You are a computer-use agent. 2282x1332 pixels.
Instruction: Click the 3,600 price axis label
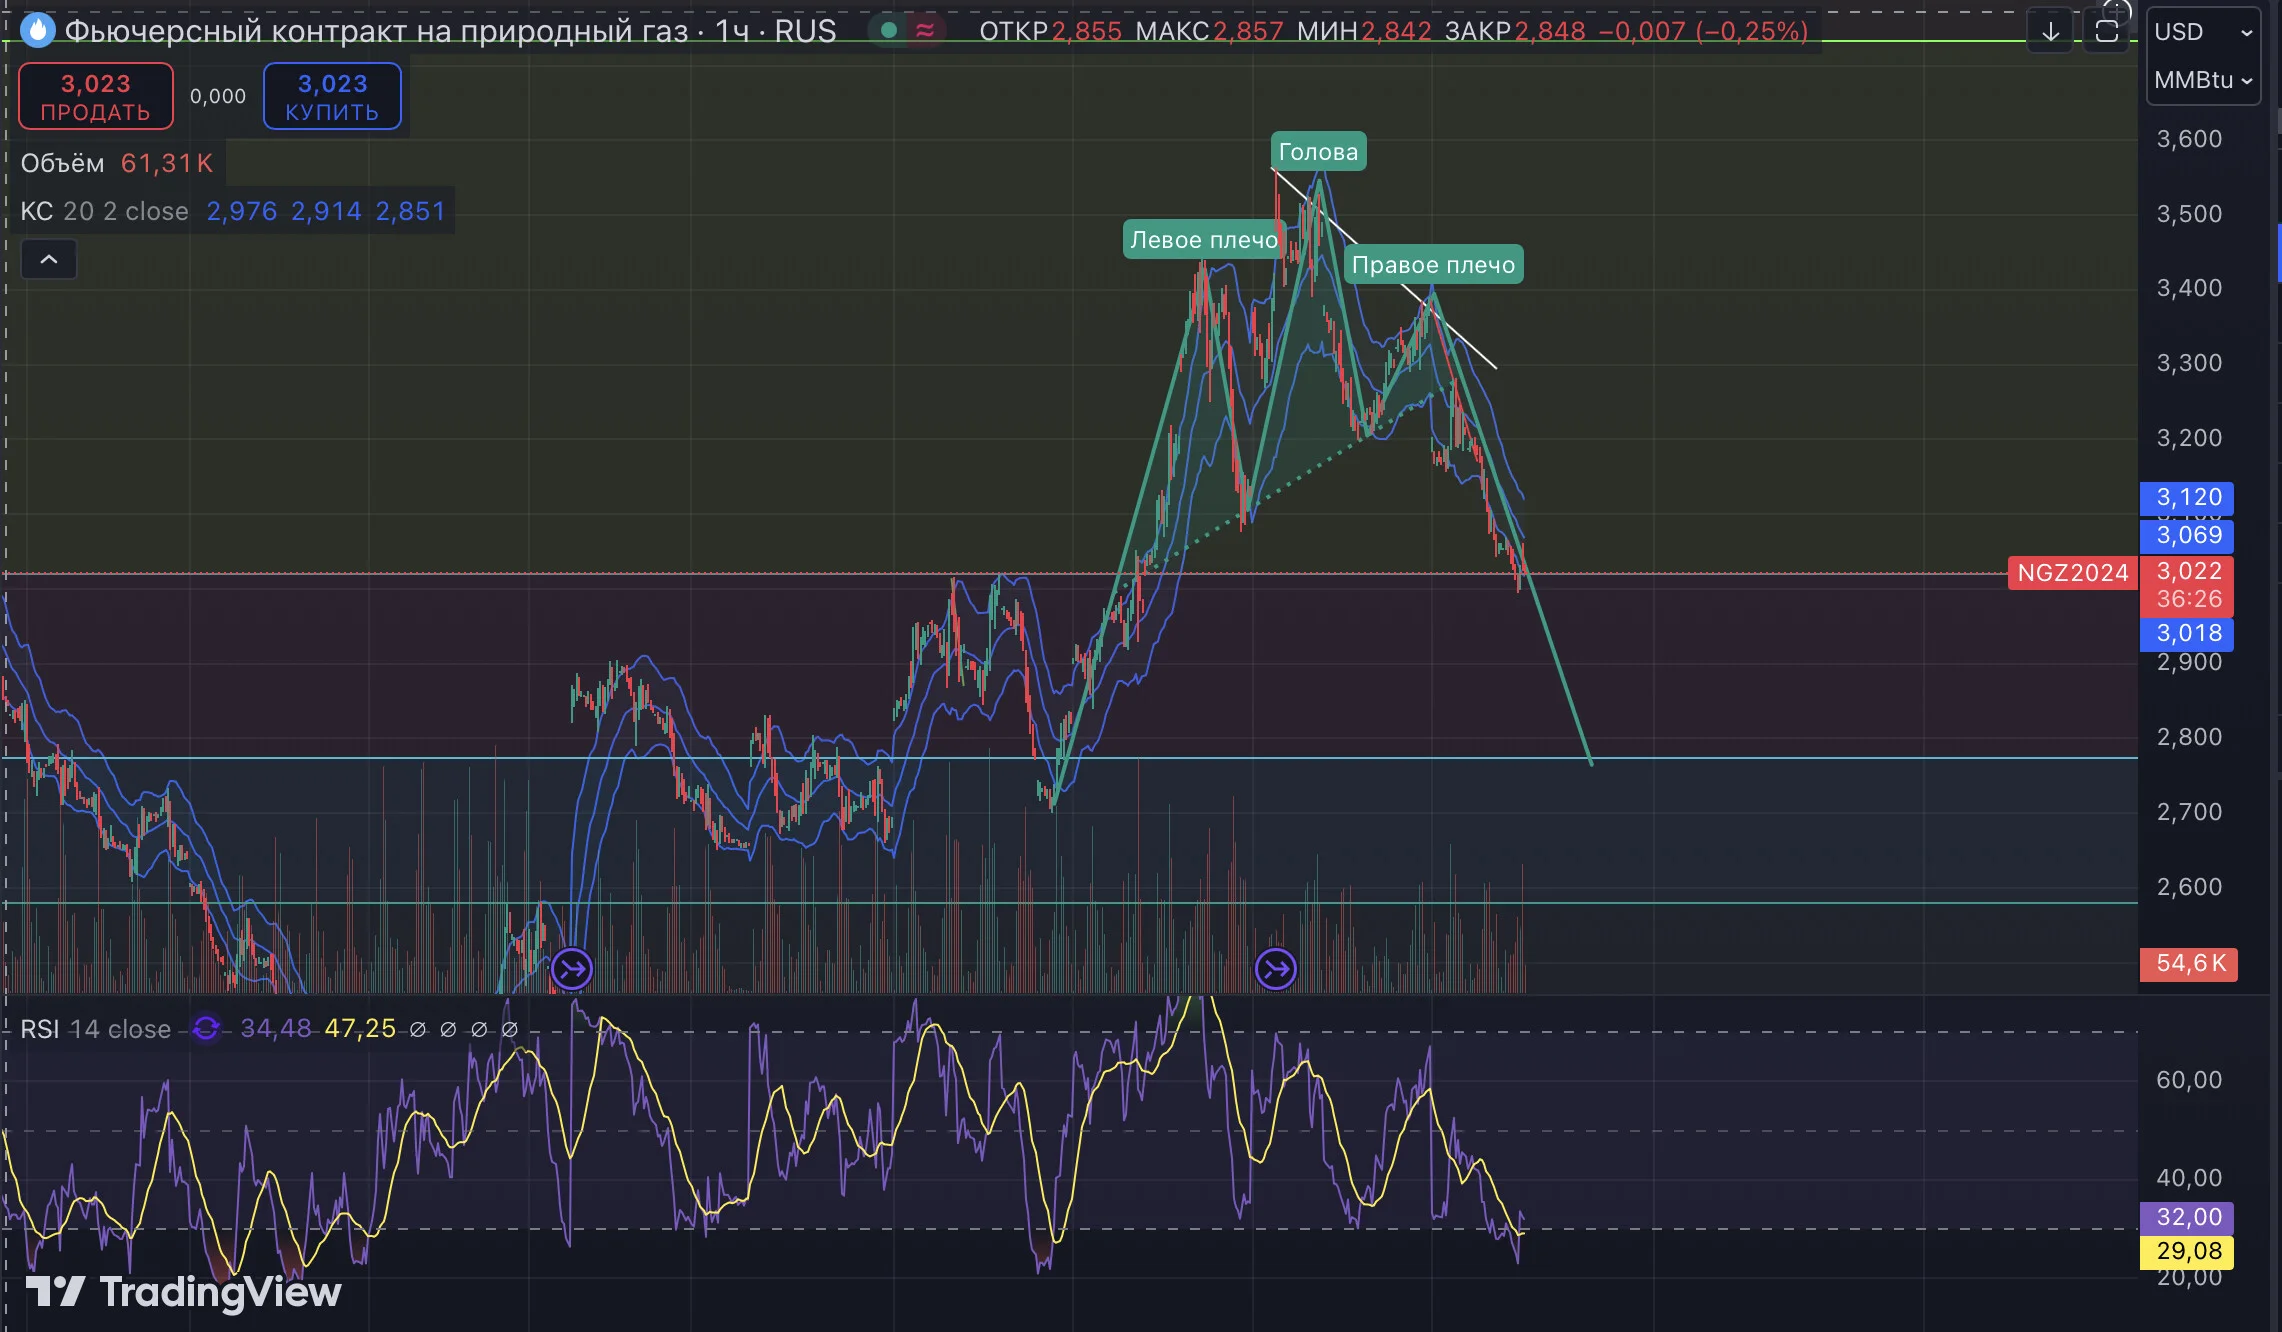pyautogui.click(x=2189, y=139)
